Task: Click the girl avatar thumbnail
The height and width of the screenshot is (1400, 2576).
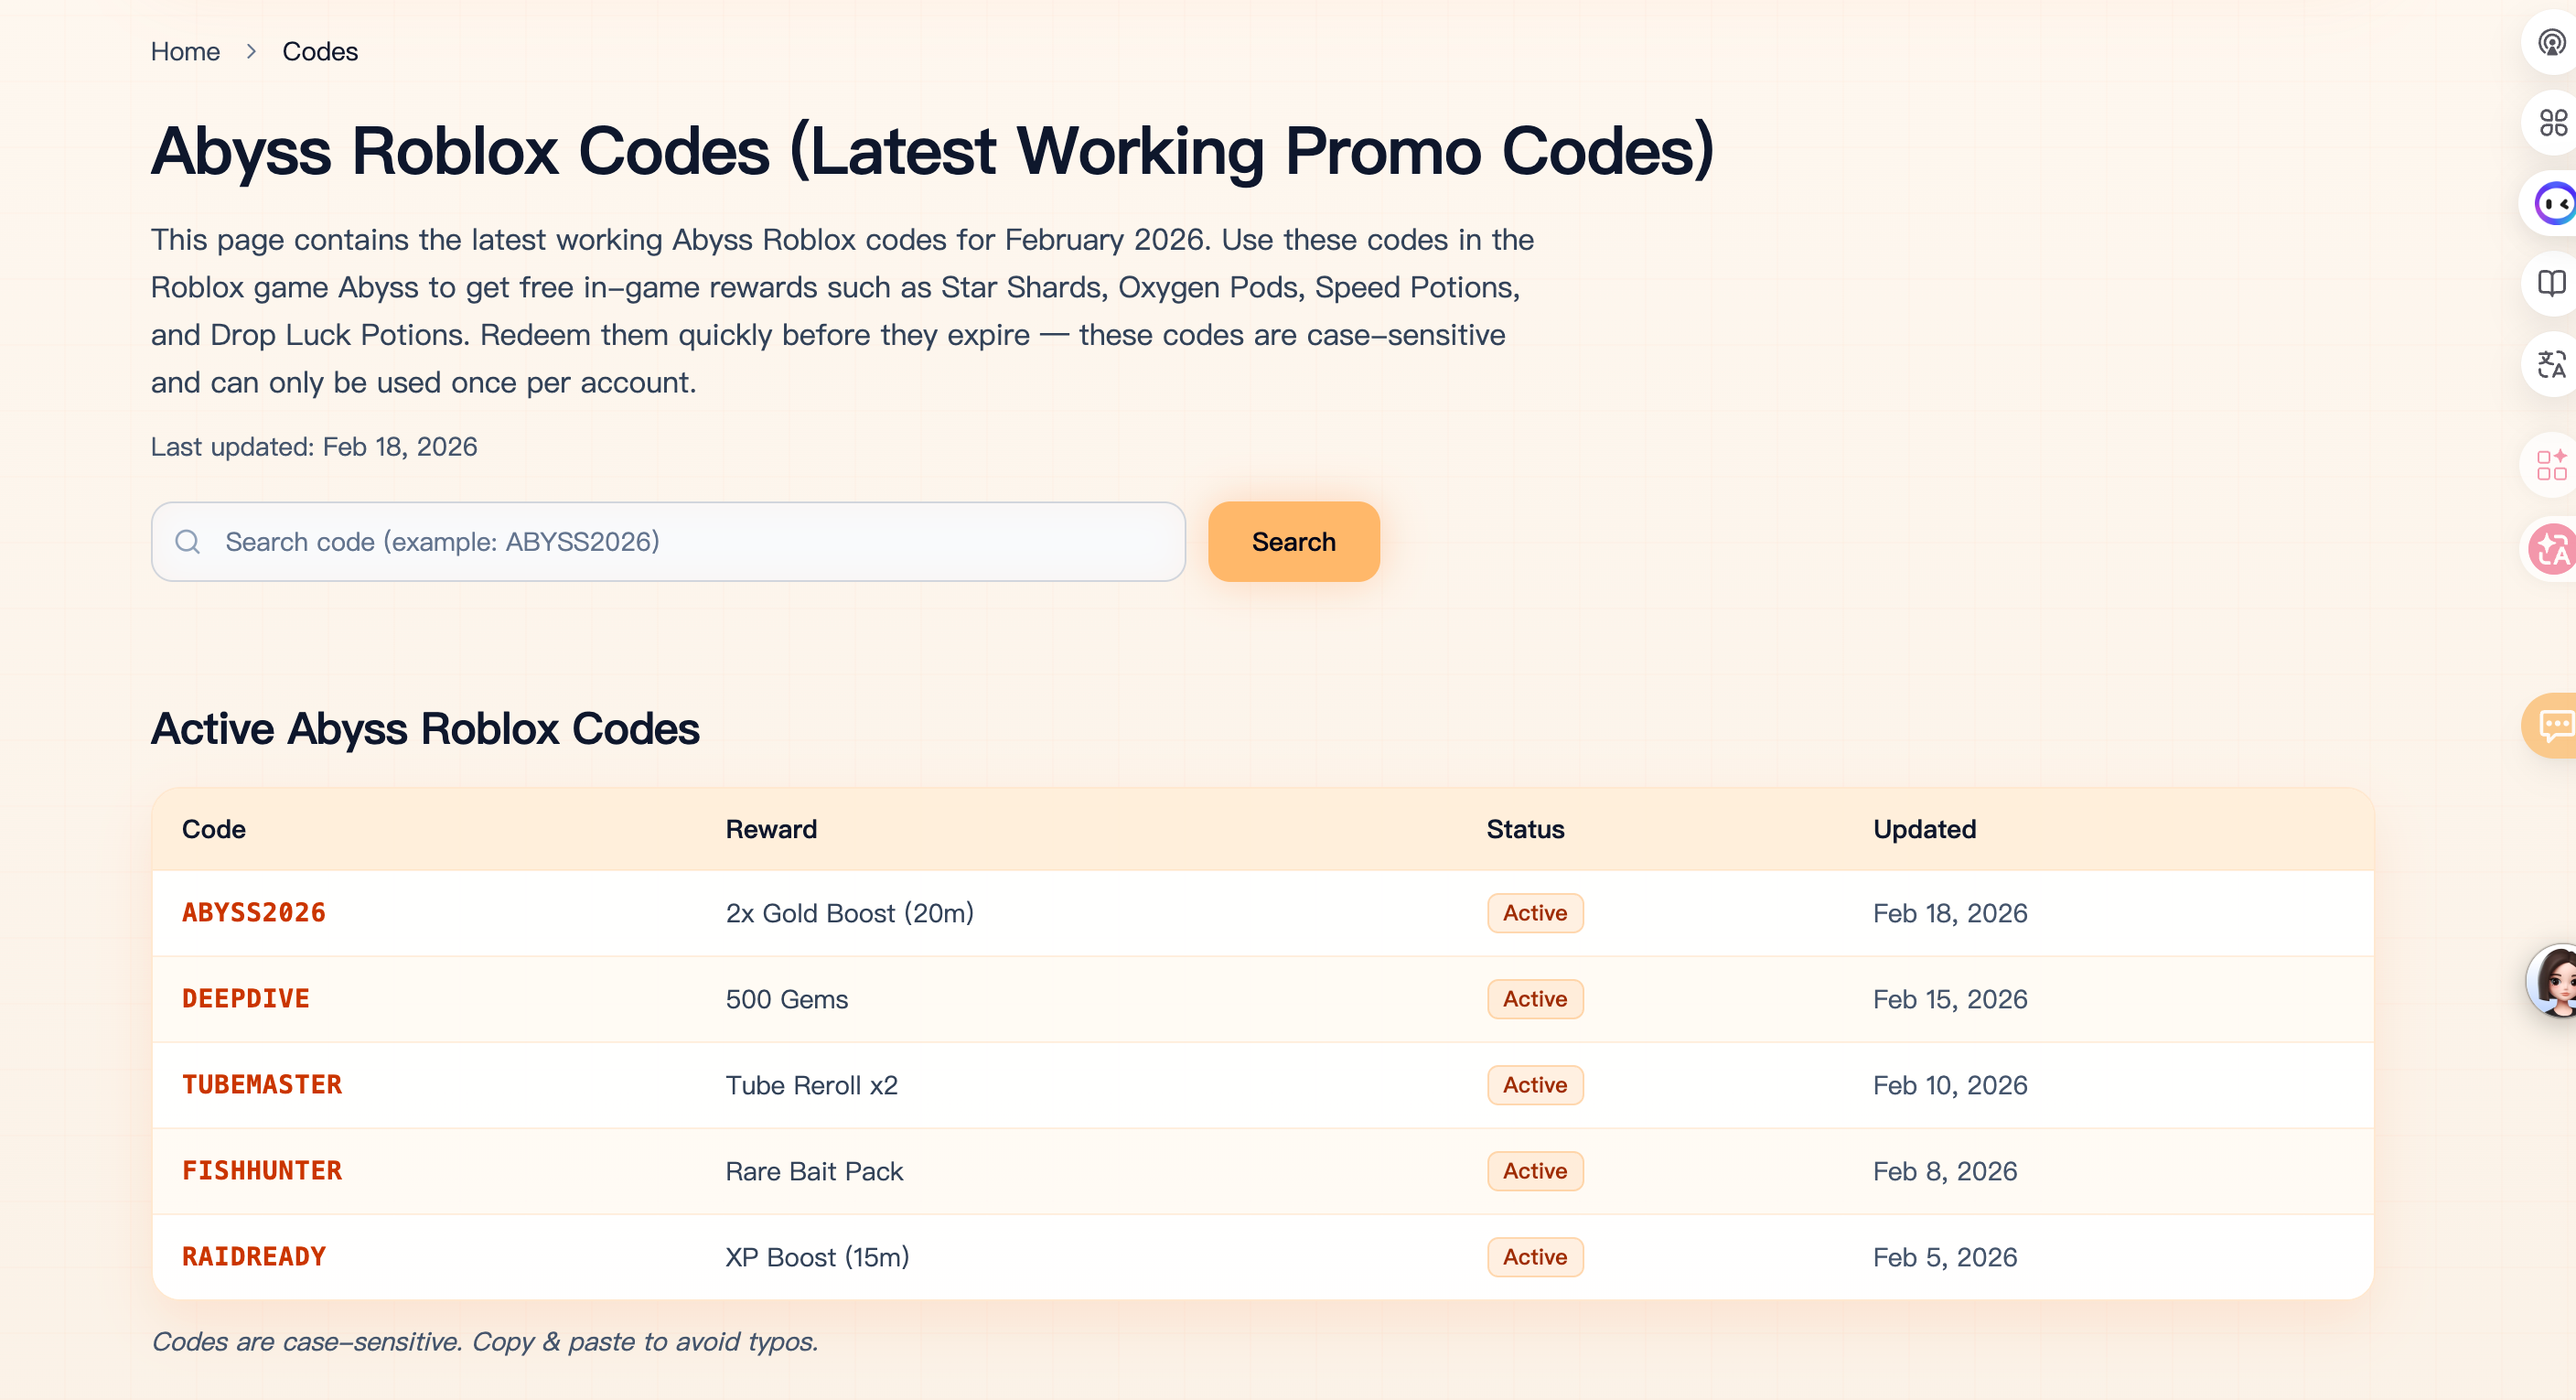Action: pyautogui.click(x=2555, y=980)
